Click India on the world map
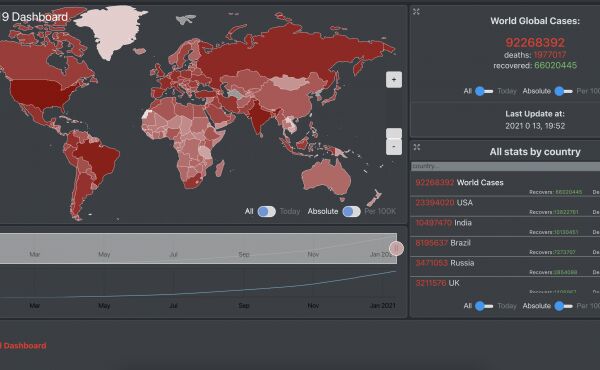Viewport: 600px width, 370px height. (260, 116)
